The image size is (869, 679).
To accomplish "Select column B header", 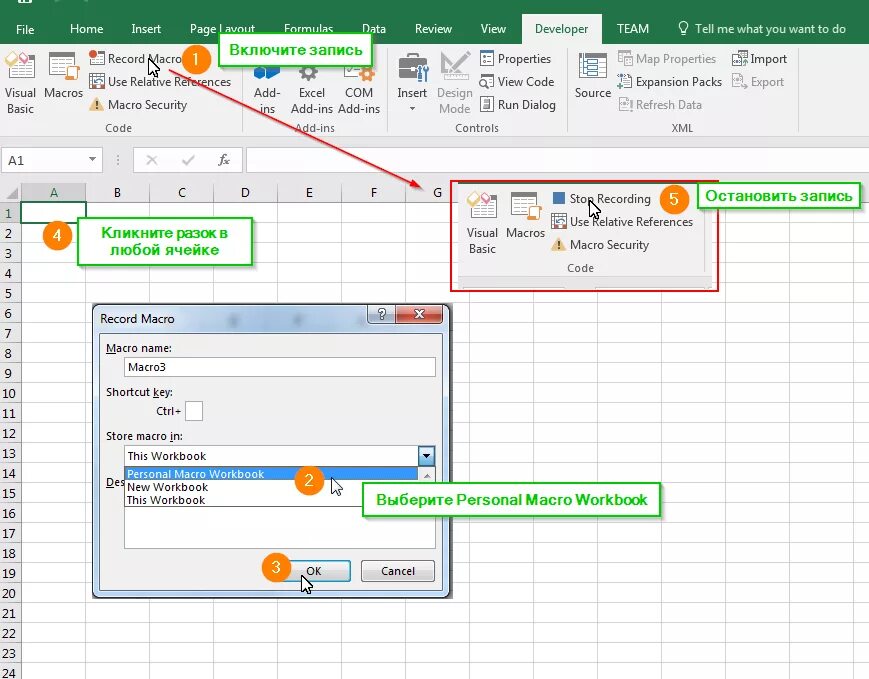I will point(117,192).
